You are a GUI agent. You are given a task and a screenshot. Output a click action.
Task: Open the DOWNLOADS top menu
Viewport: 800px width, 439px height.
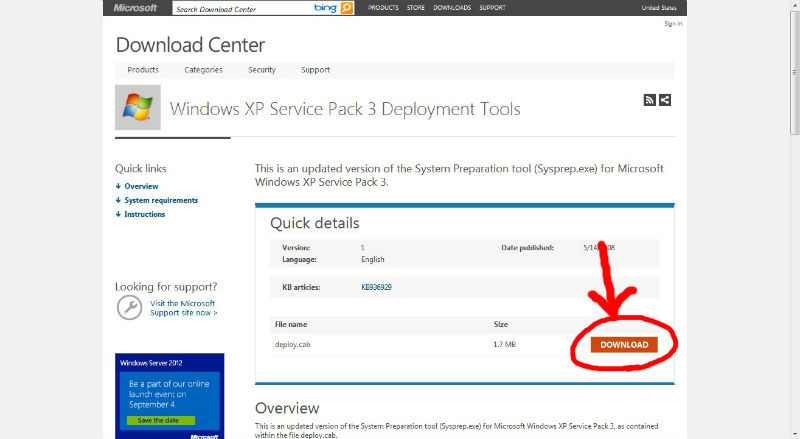coord(452,8)
